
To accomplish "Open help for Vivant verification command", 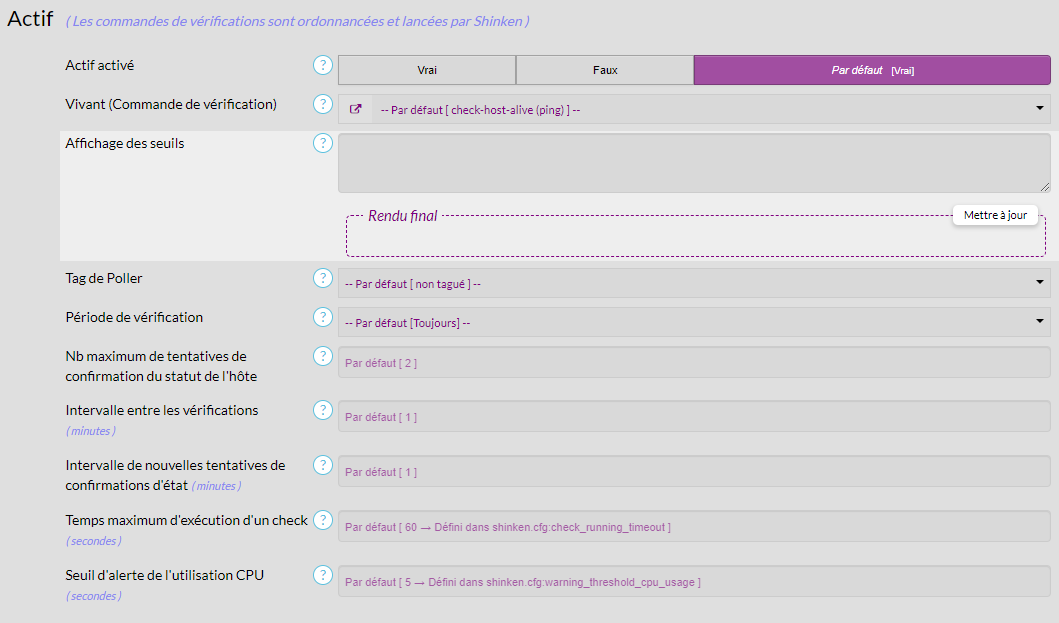I will 322,104.
